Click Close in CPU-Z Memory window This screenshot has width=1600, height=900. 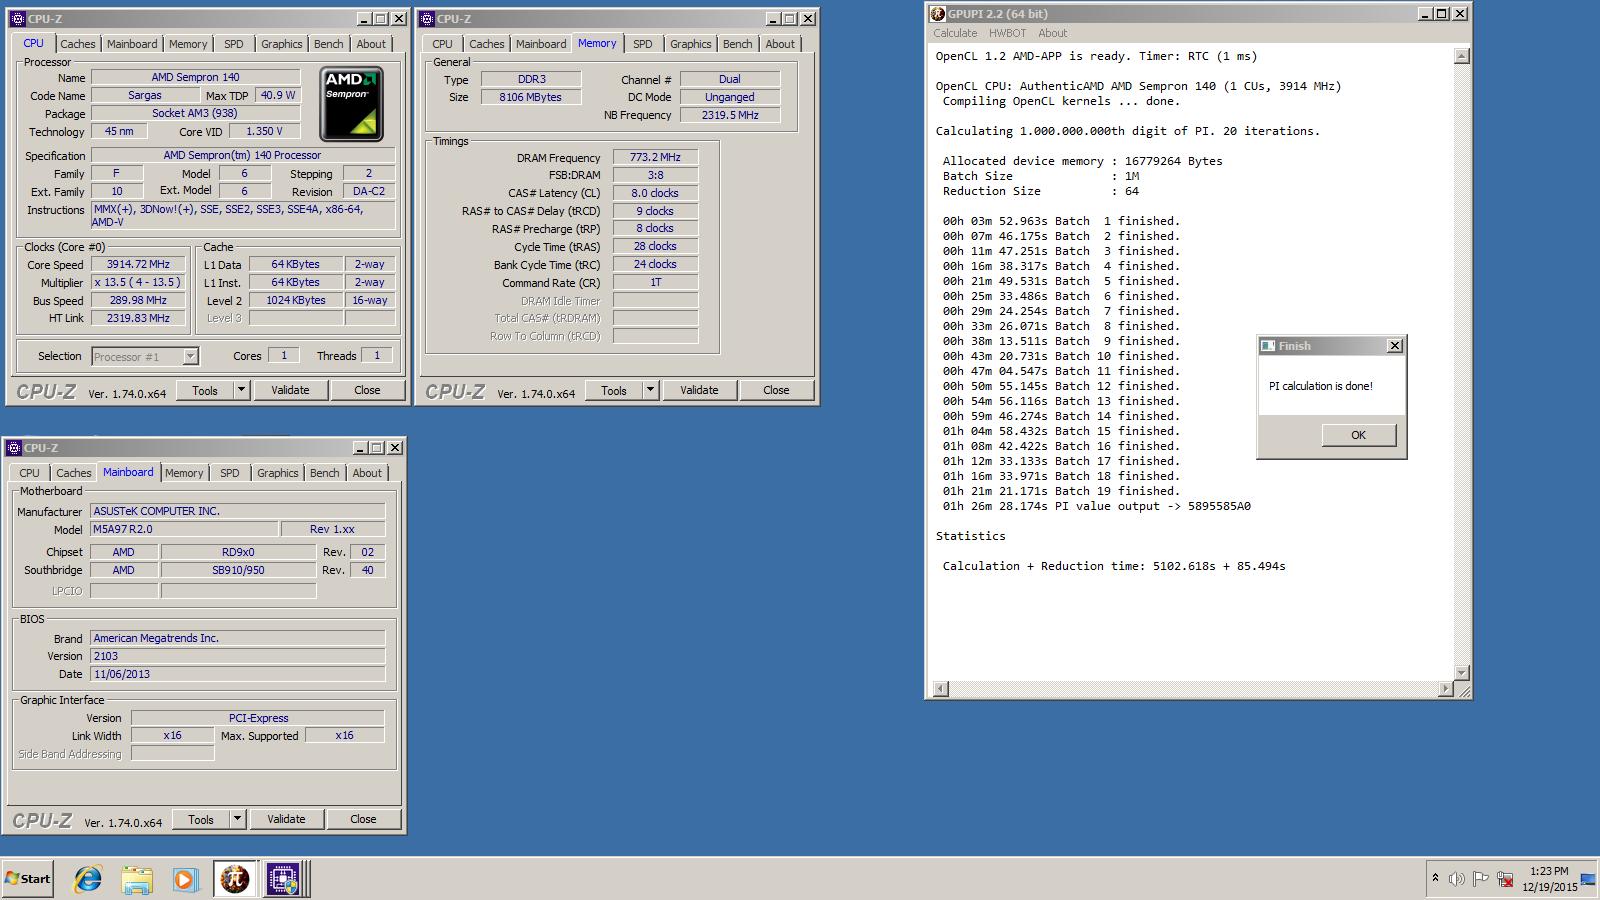click(x=776, y=390)
